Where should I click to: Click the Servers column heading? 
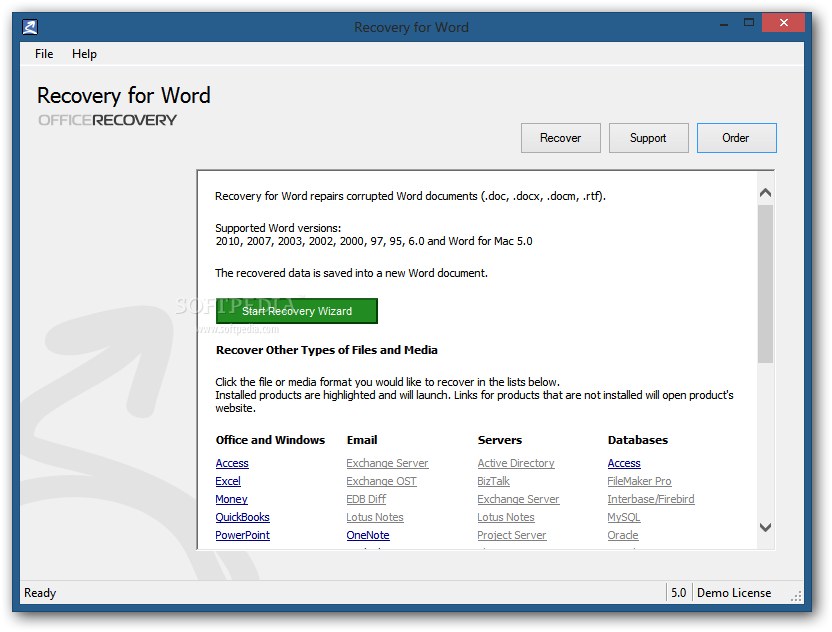[x=500, y=440]
